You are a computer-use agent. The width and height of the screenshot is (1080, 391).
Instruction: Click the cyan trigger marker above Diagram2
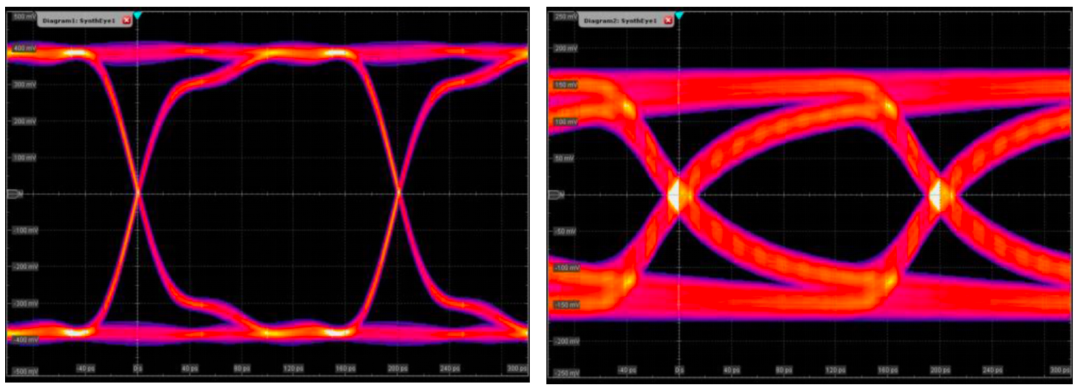(x=679, y=15)
